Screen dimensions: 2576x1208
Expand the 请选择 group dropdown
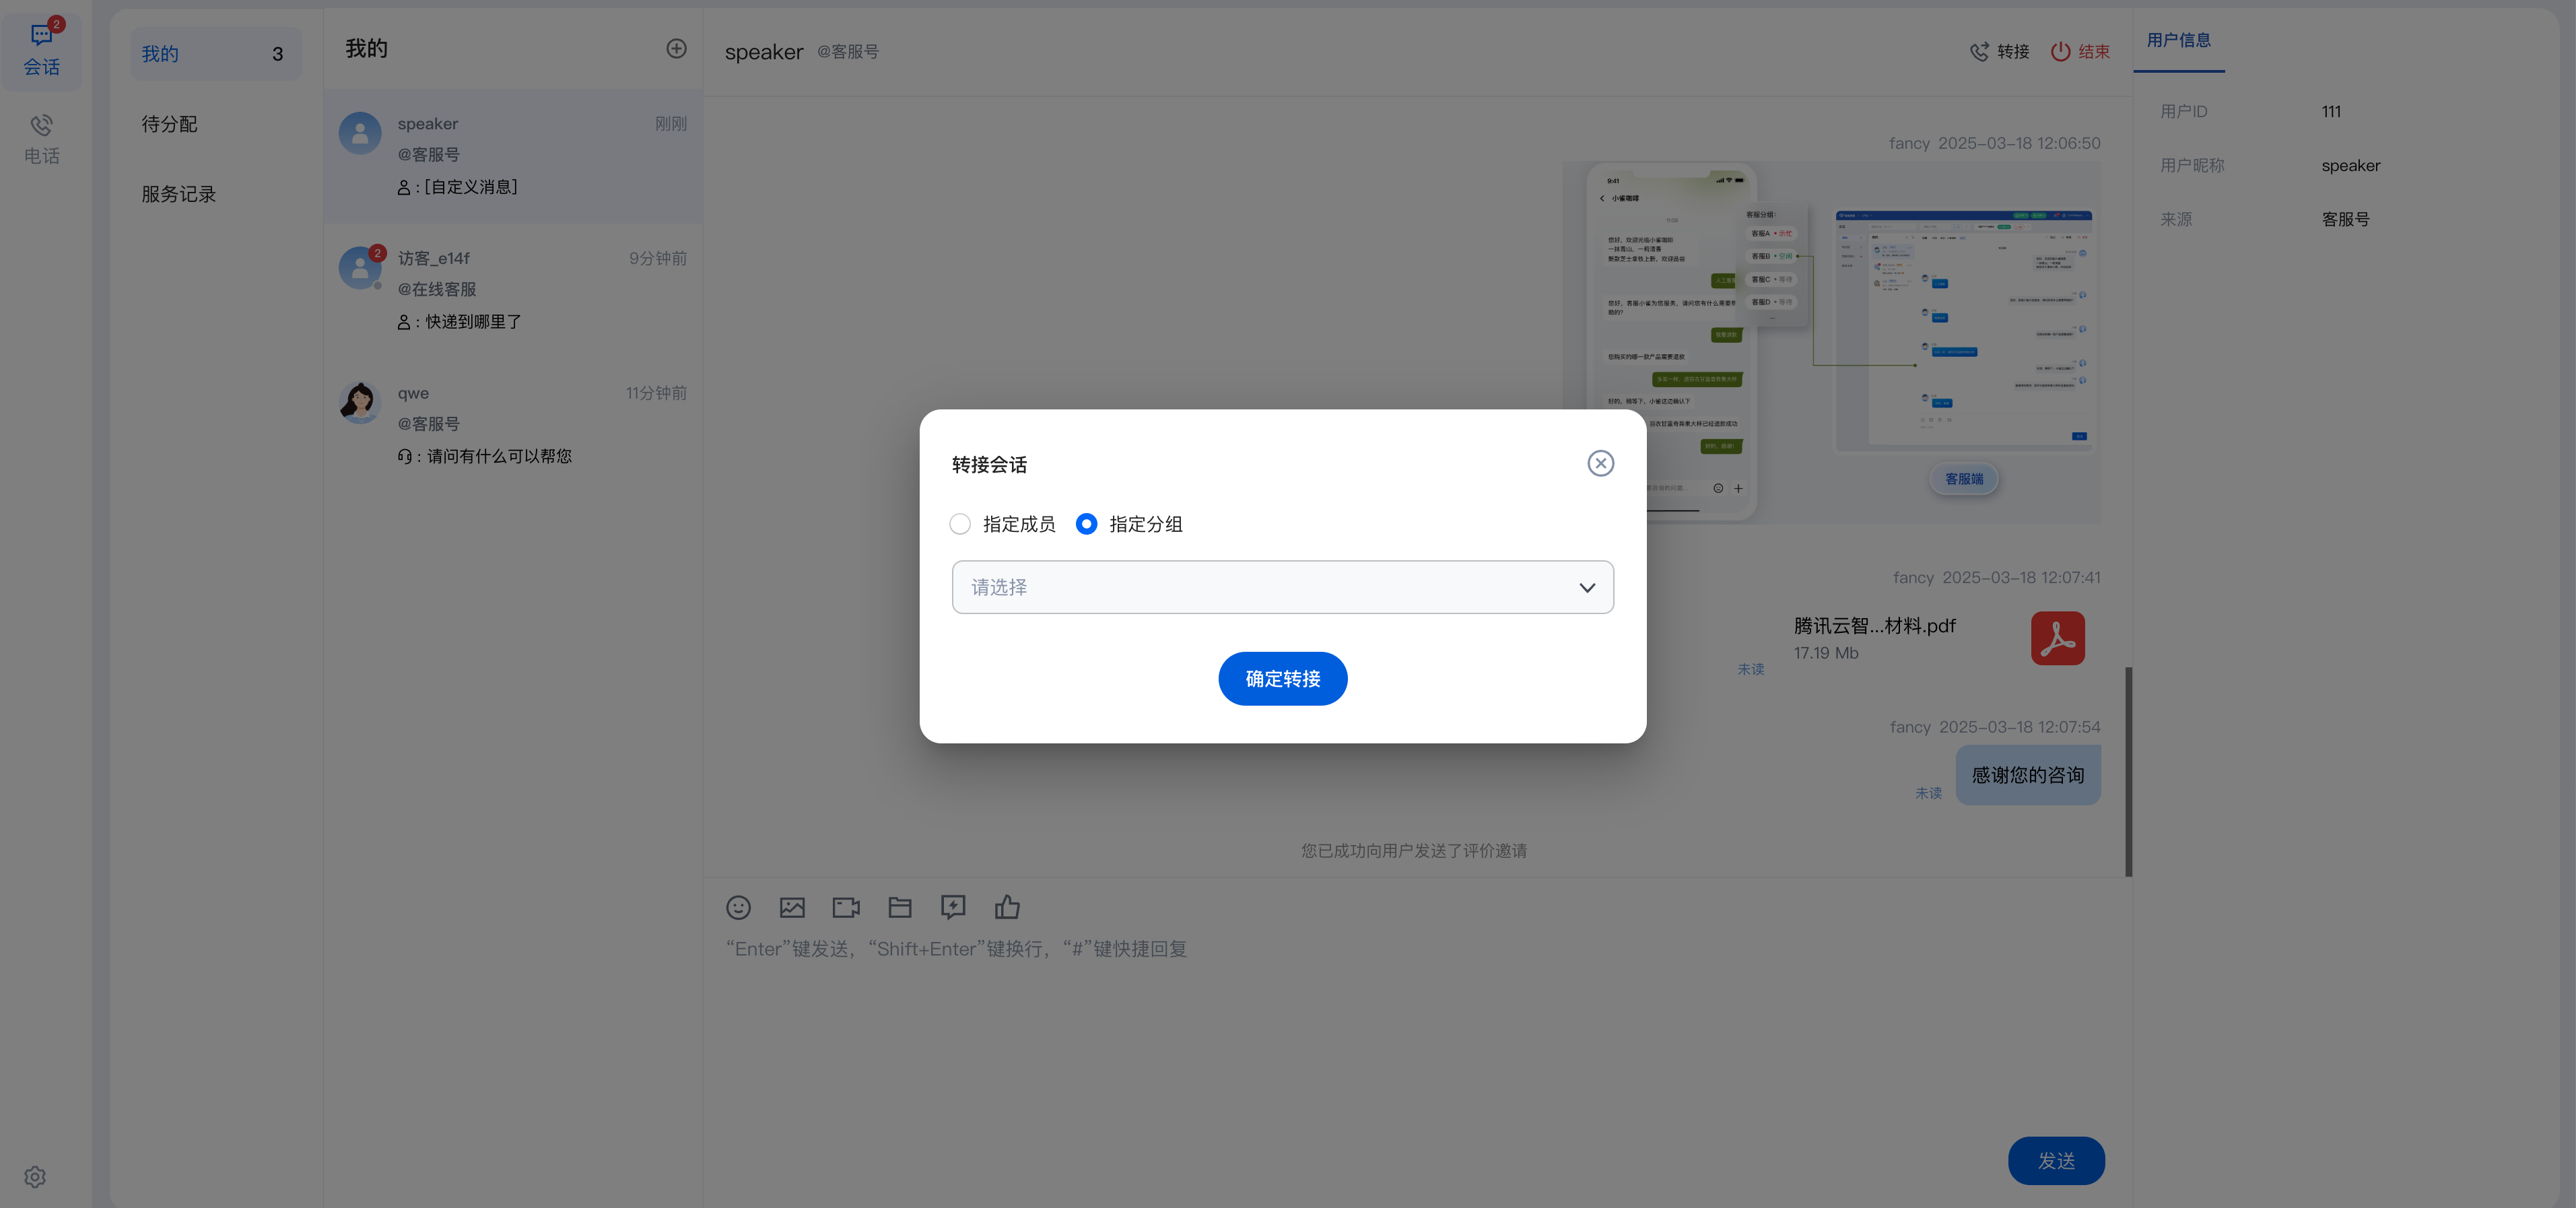pos(1260,587)
